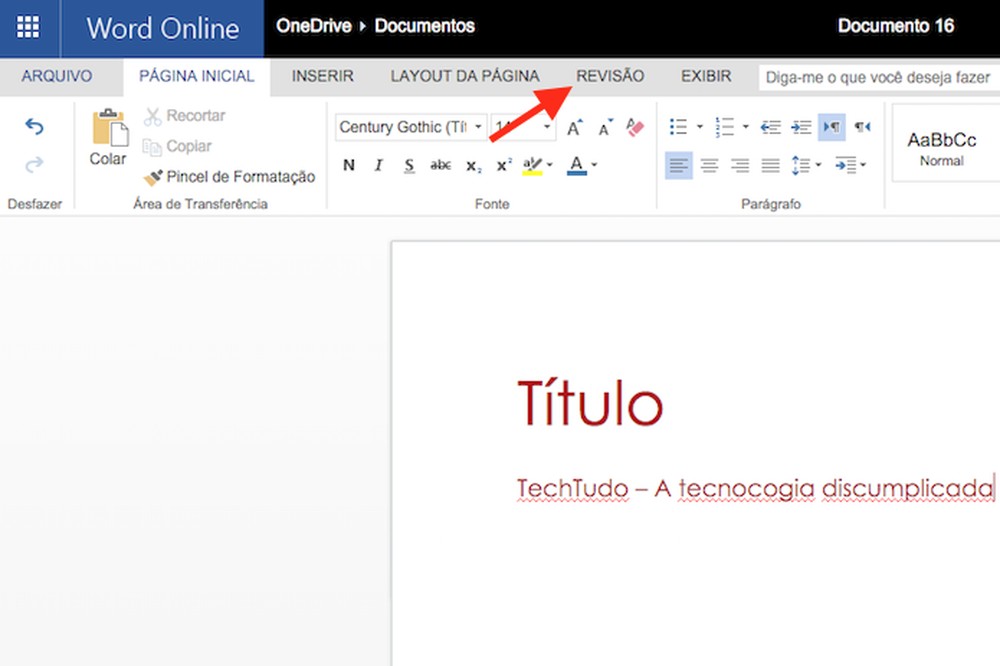The height and width of the screenshot is (666, 1000).
Task: Switch to the REVISÃO ribbon tab
Action: point(610,76)
